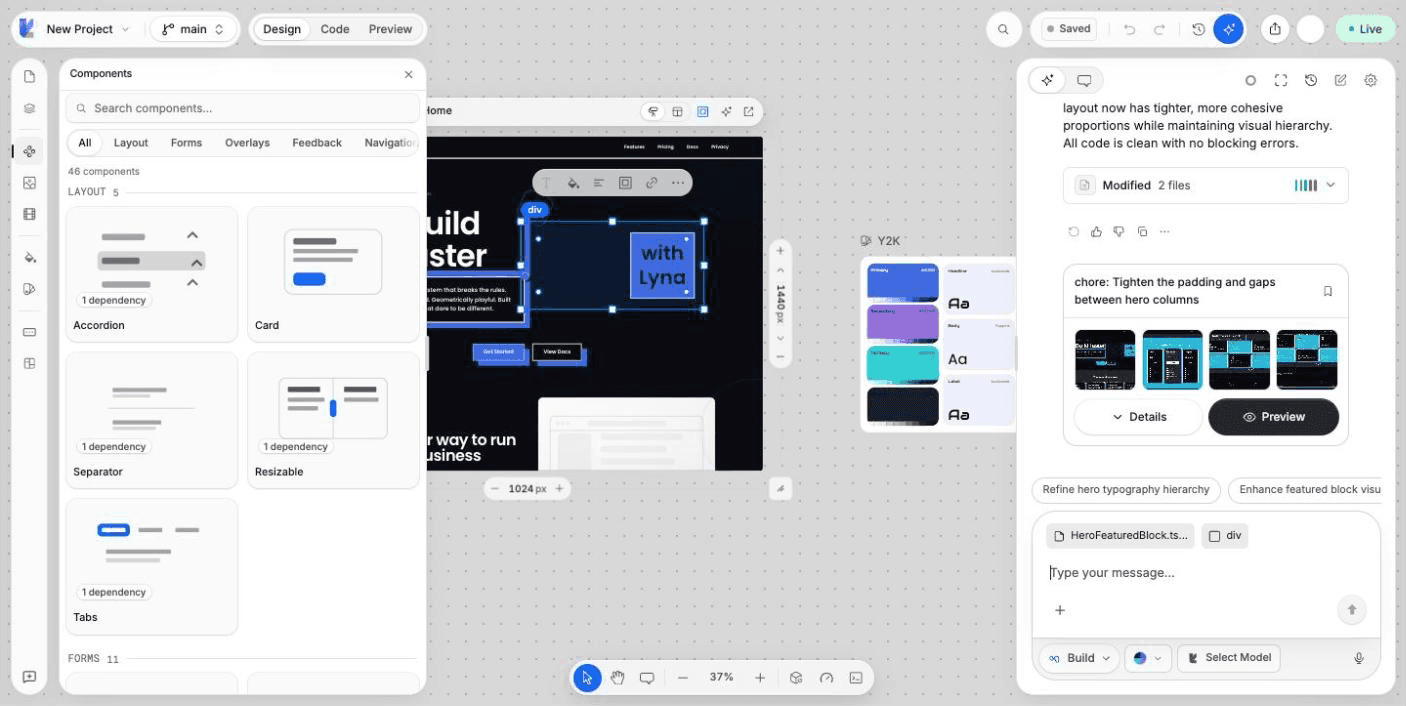Select the comment tool in bottom toolbar

point(647,678)
